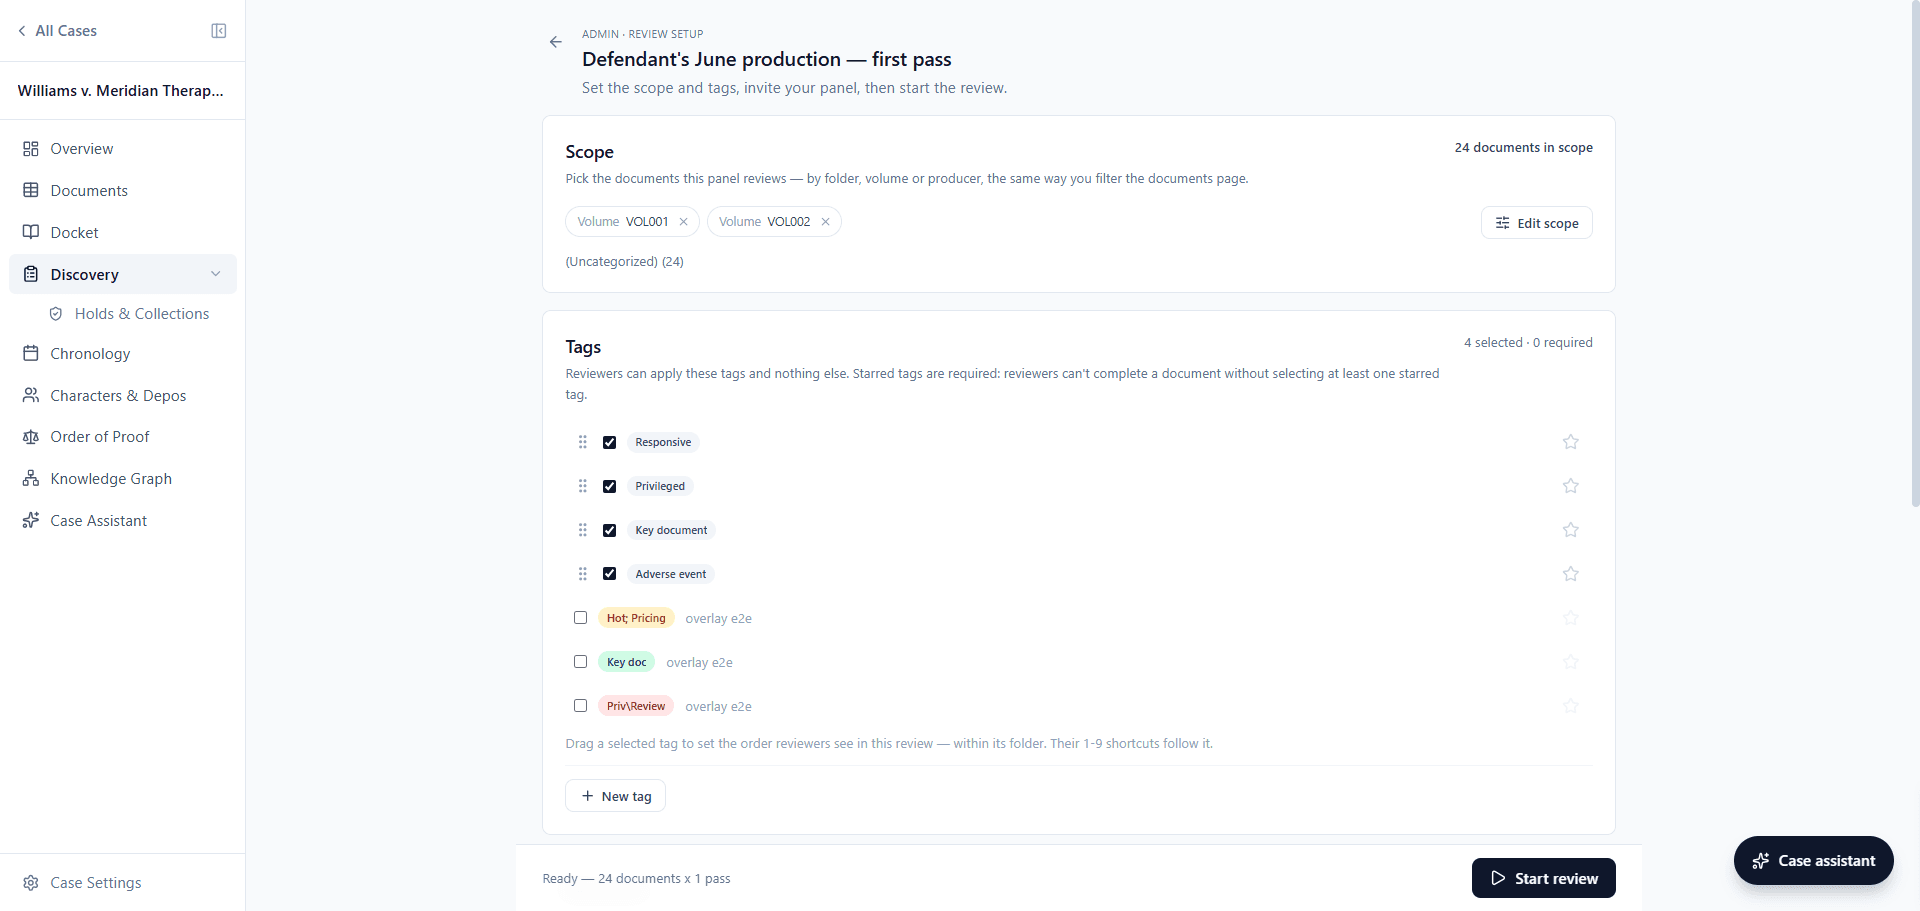Uncheck the Responsive tag checkbox
Viewport: 1920px width, 911px height.
609,442
